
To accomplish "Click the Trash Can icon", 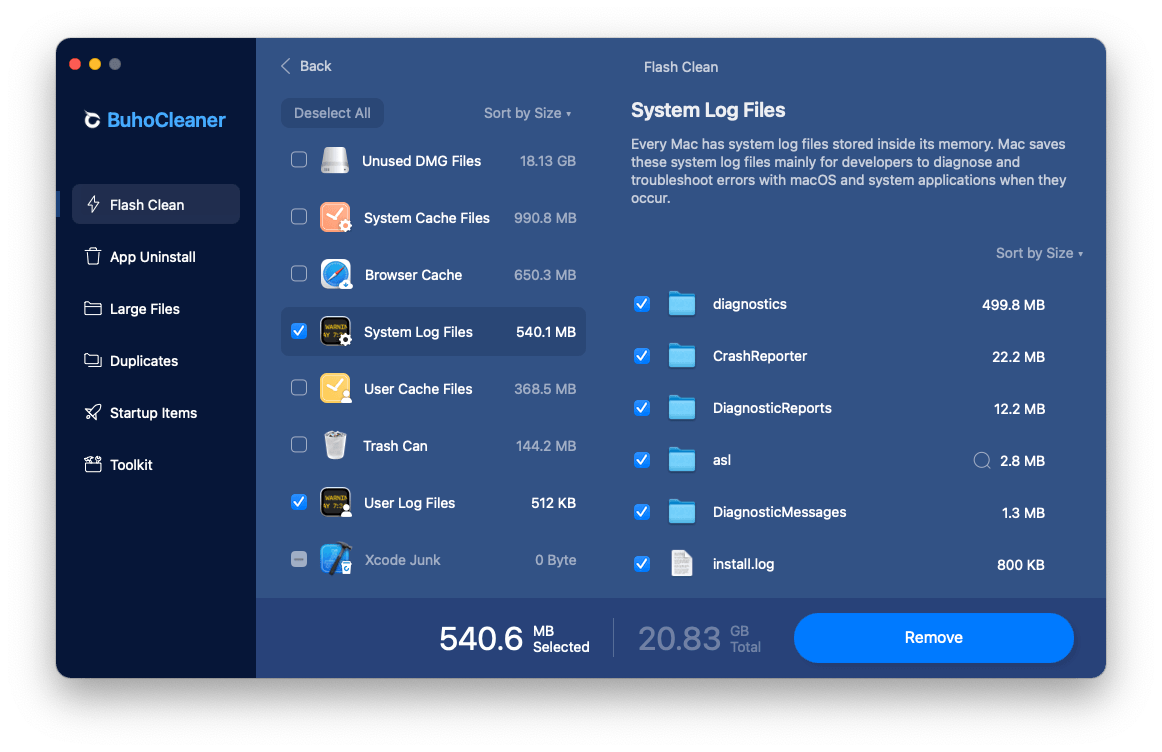I will coord(335,445).
